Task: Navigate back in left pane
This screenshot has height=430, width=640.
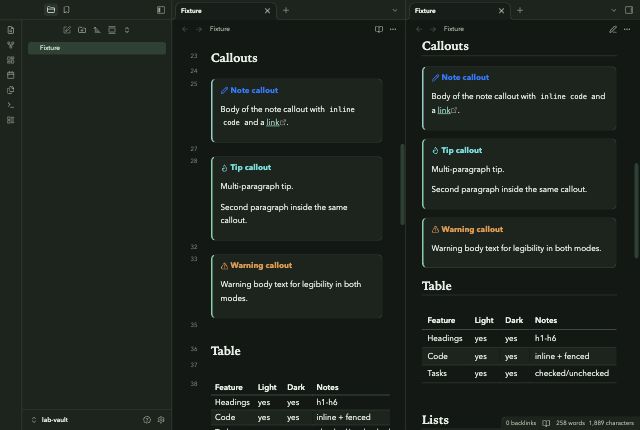Action: coord(185,29)
